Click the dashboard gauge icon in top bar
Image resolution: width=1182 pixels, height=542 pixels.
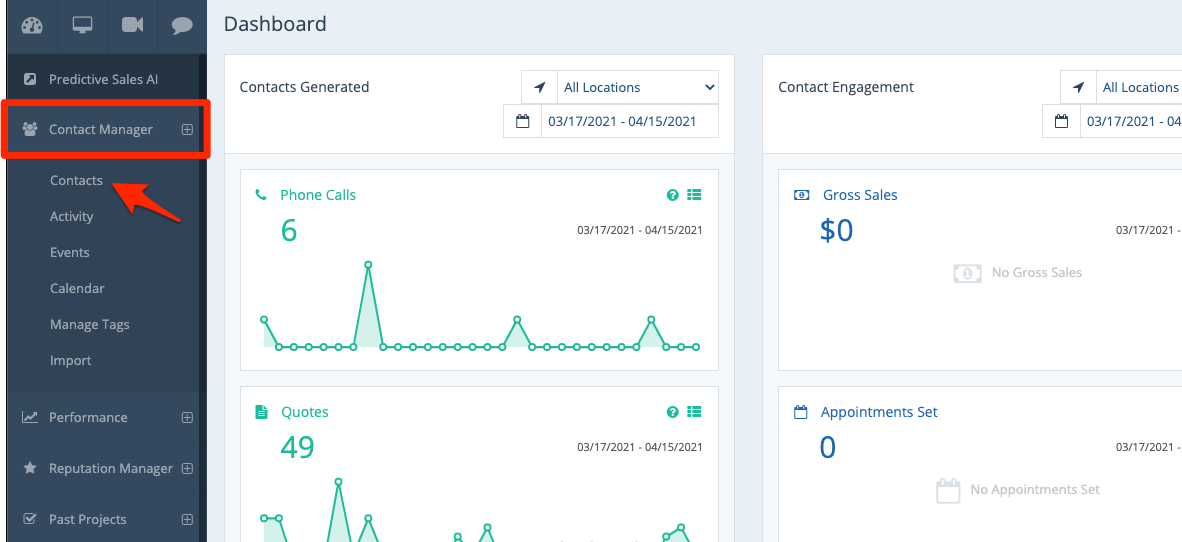click(x=32, y=25)
